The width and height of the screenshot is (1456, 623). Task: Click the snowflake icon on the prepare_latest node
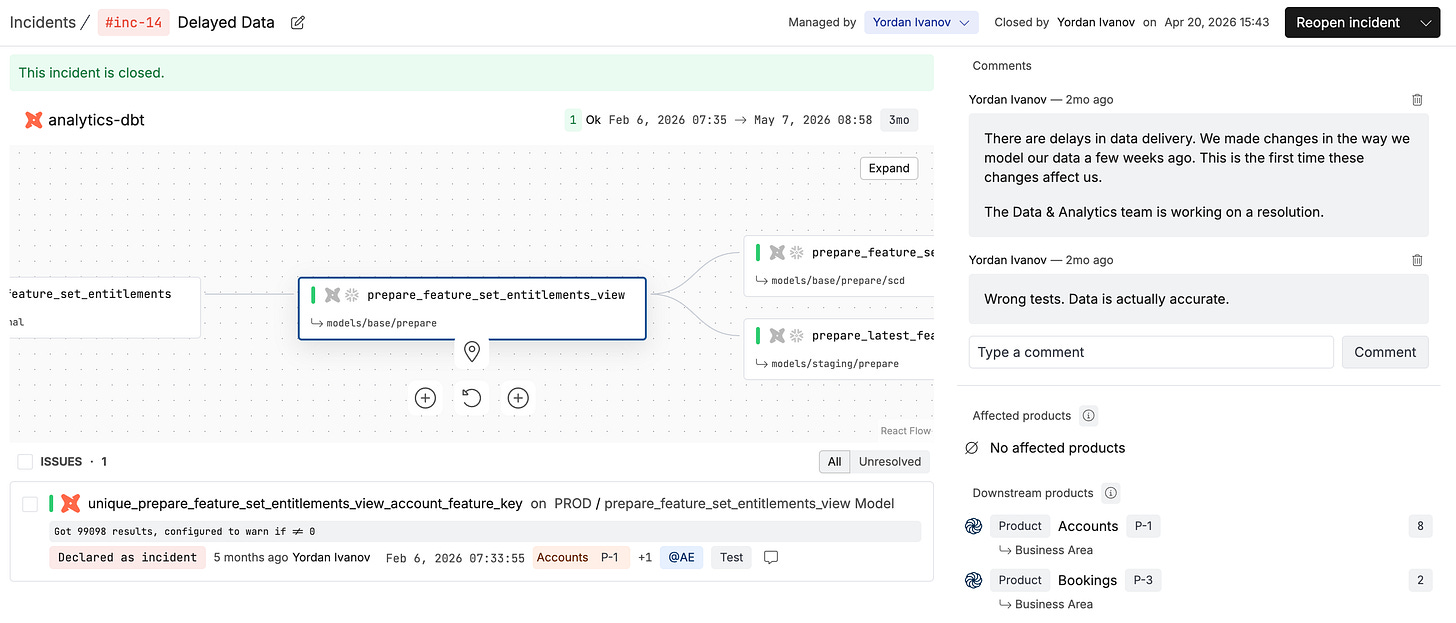pos(797,336)
